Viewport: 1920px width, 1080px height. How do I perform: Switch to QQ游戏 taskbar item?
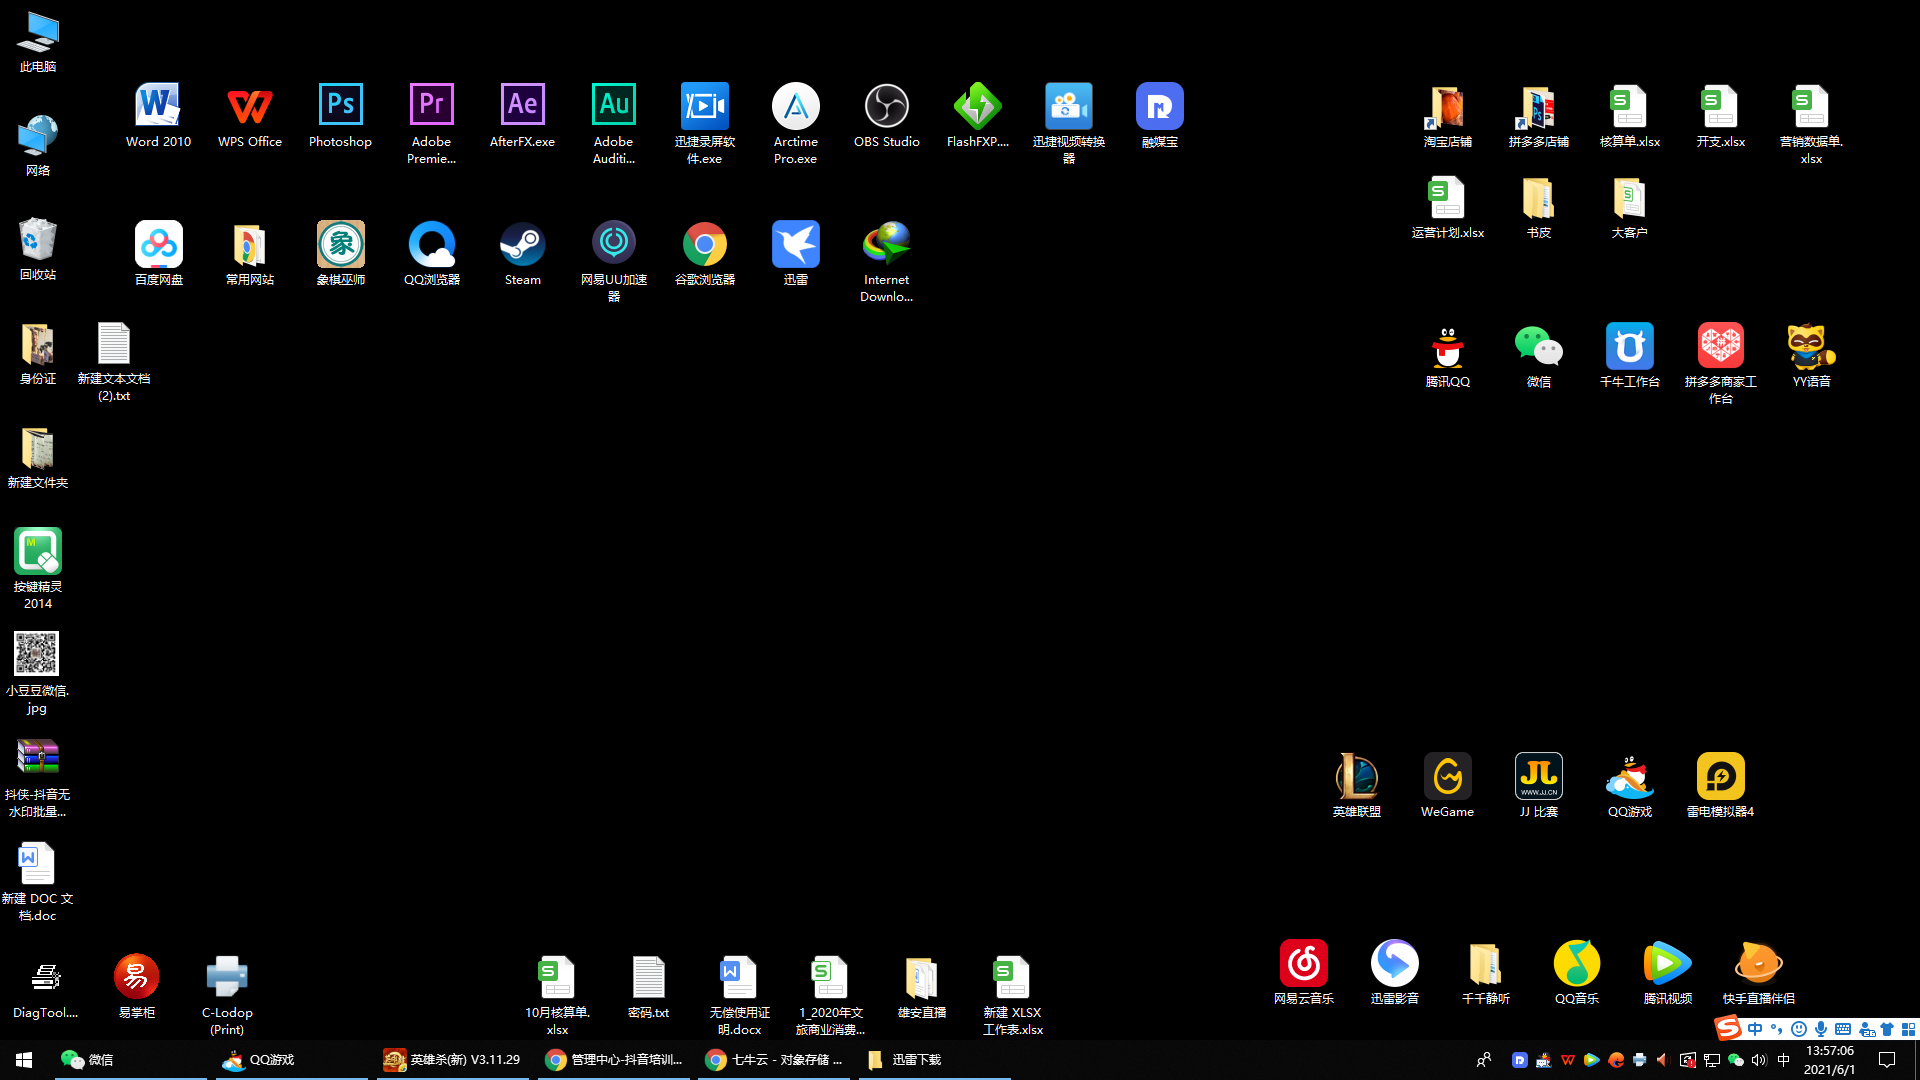(x=291, y=1059)
